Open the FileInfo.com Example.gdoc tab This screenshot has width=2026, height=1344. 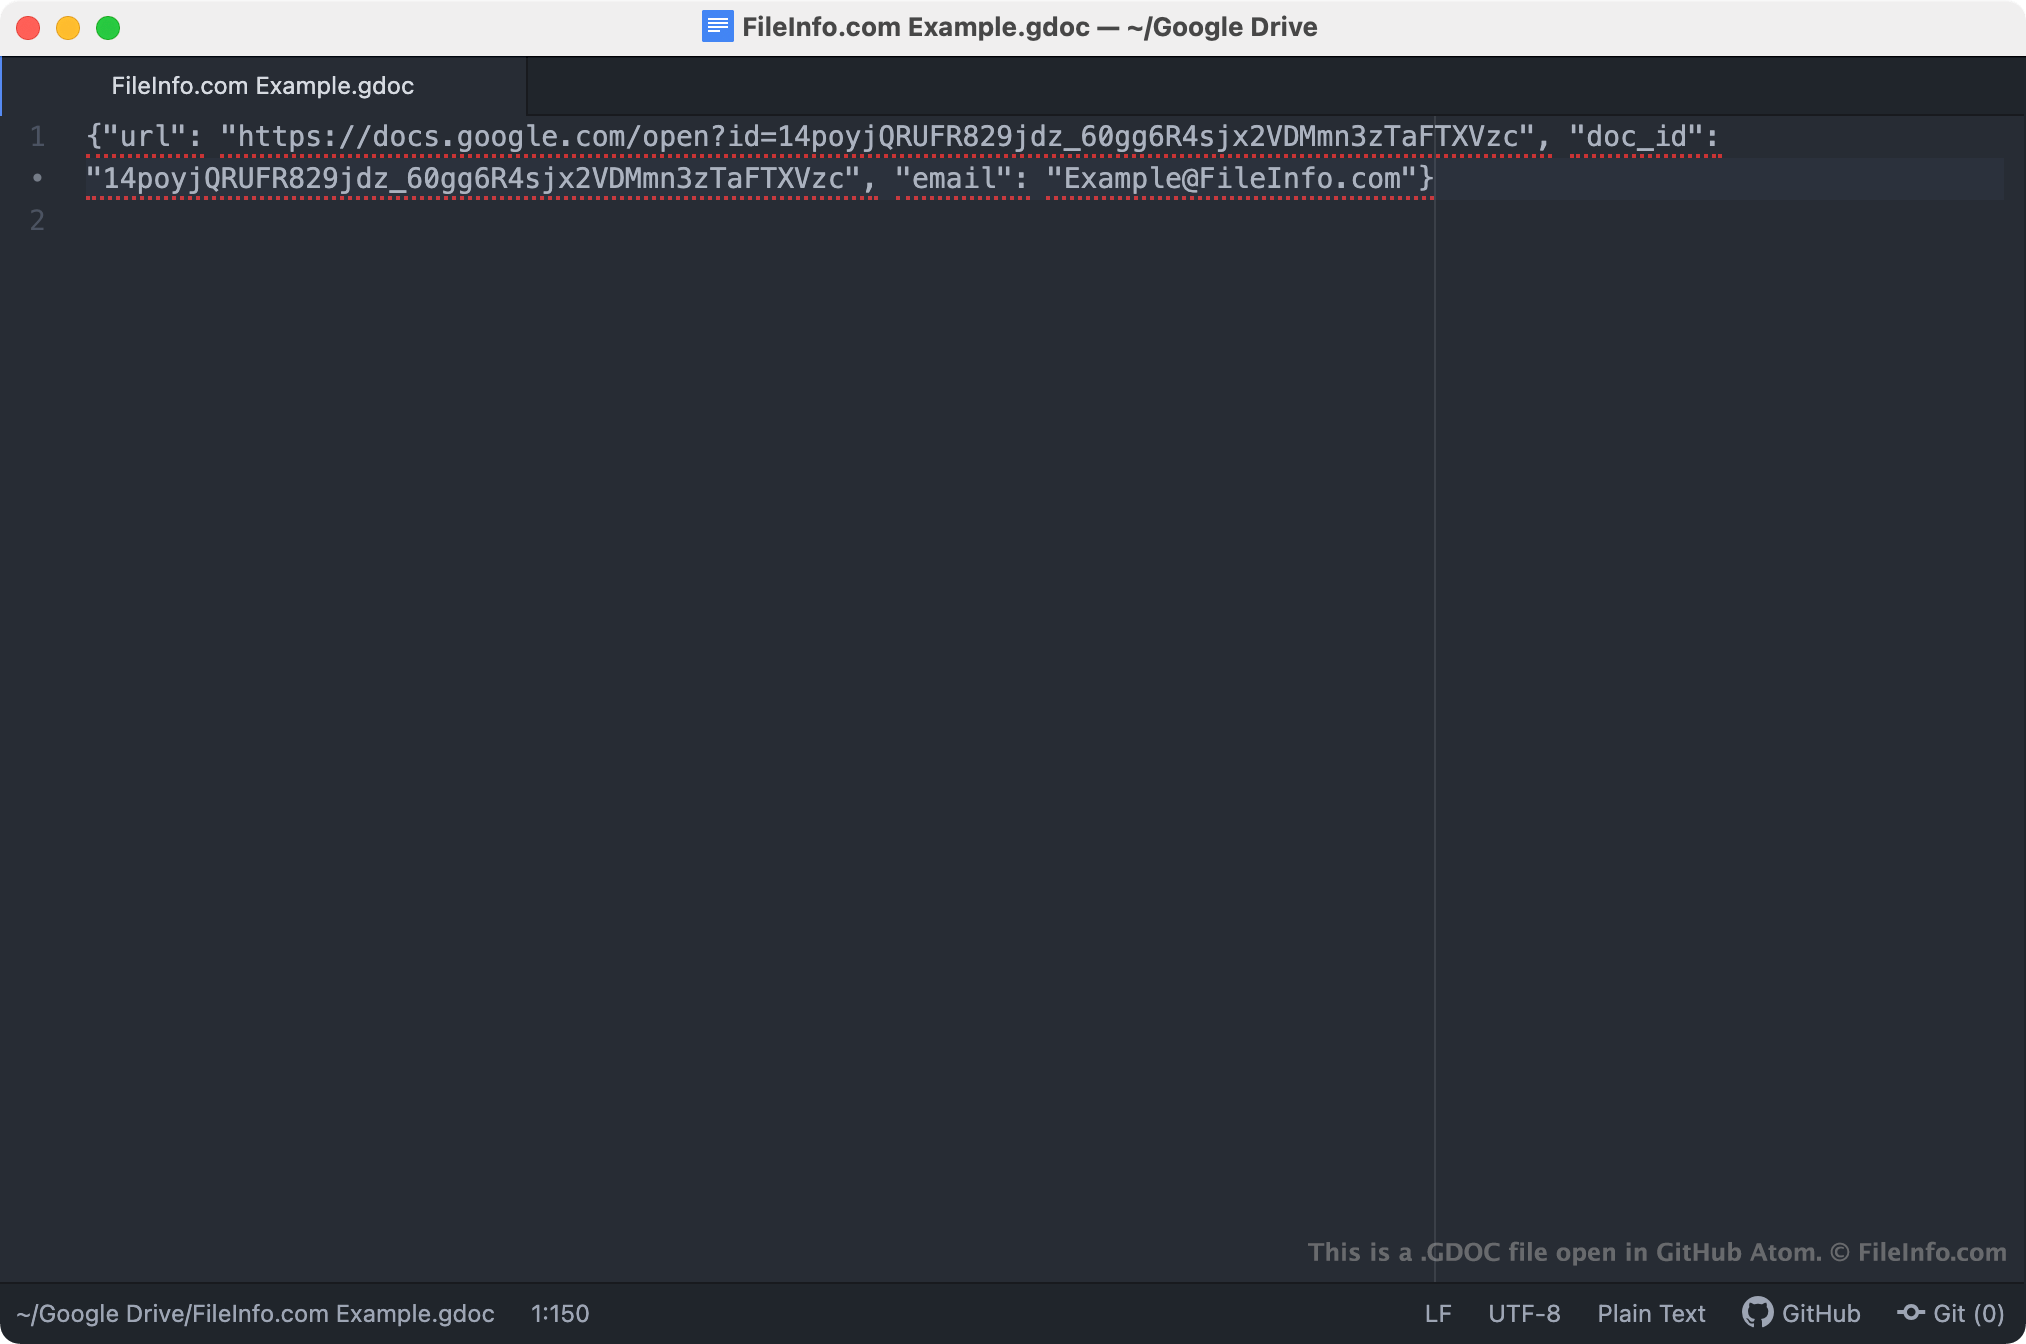(x=262, y=86)
